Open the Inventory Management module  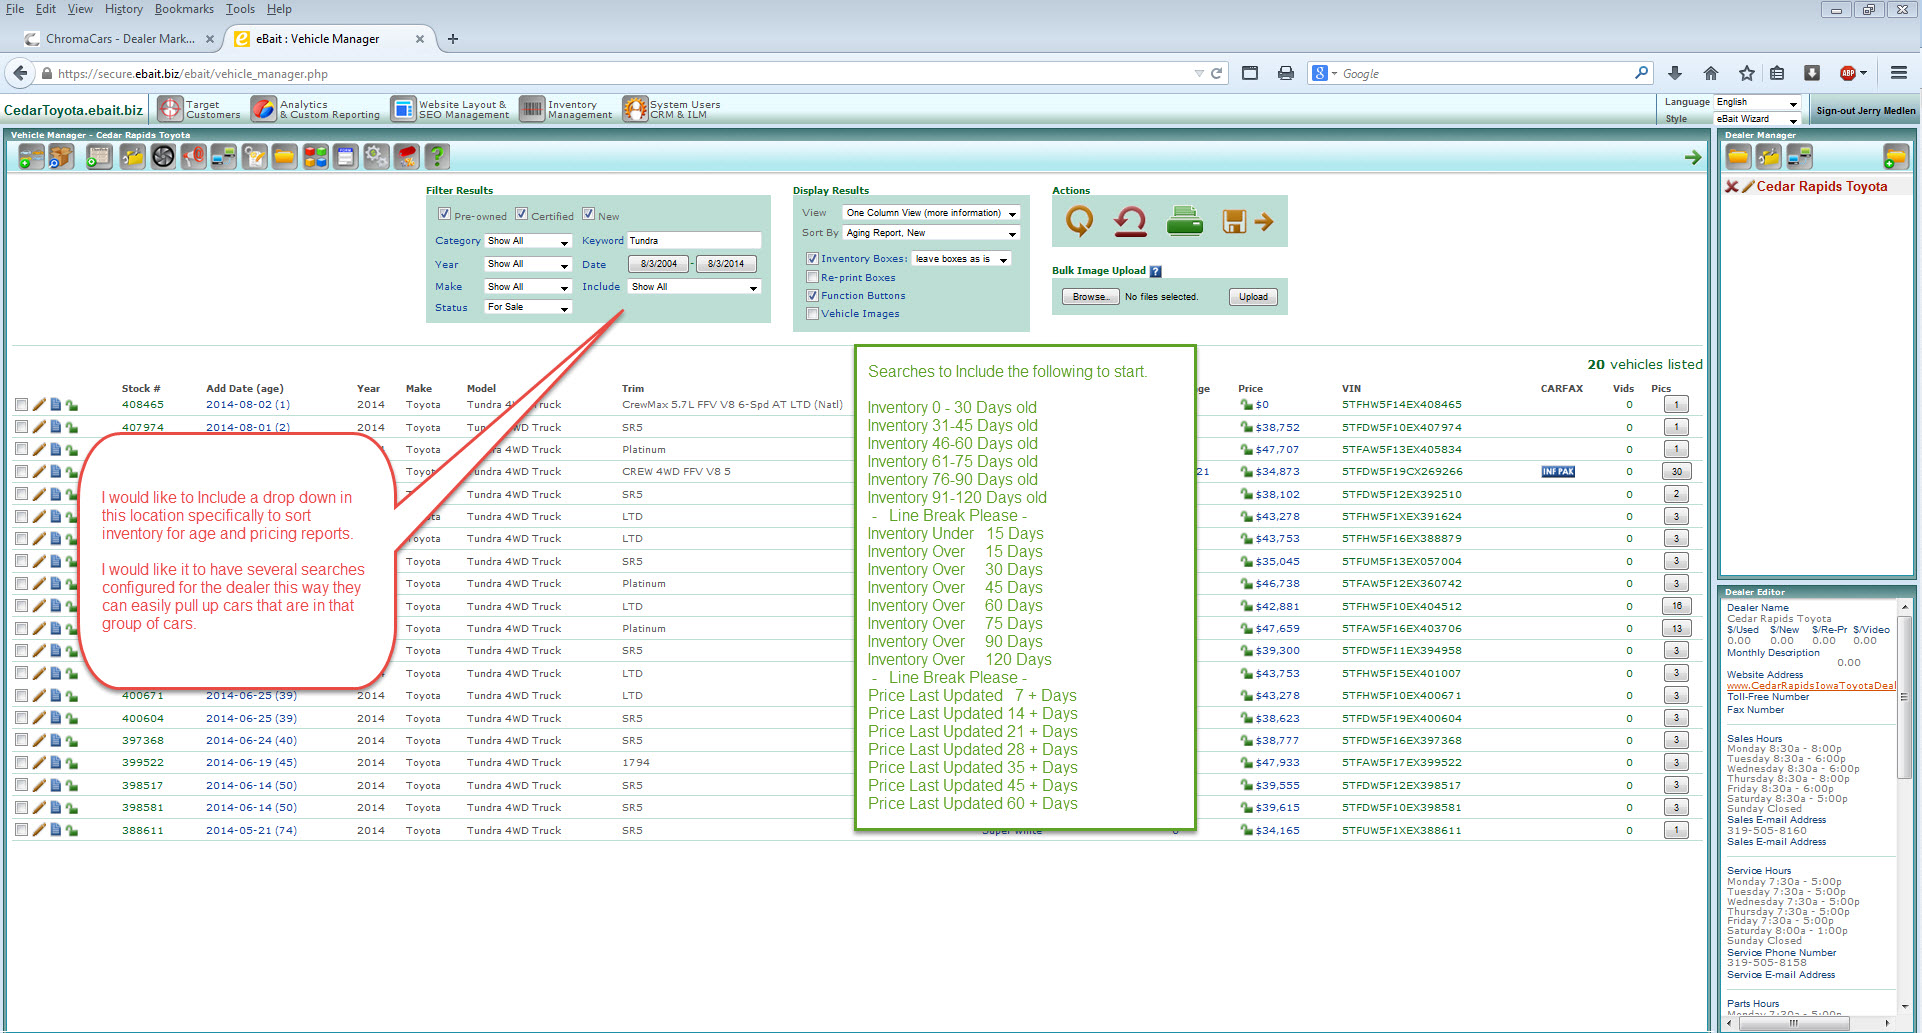click(566, 109)
